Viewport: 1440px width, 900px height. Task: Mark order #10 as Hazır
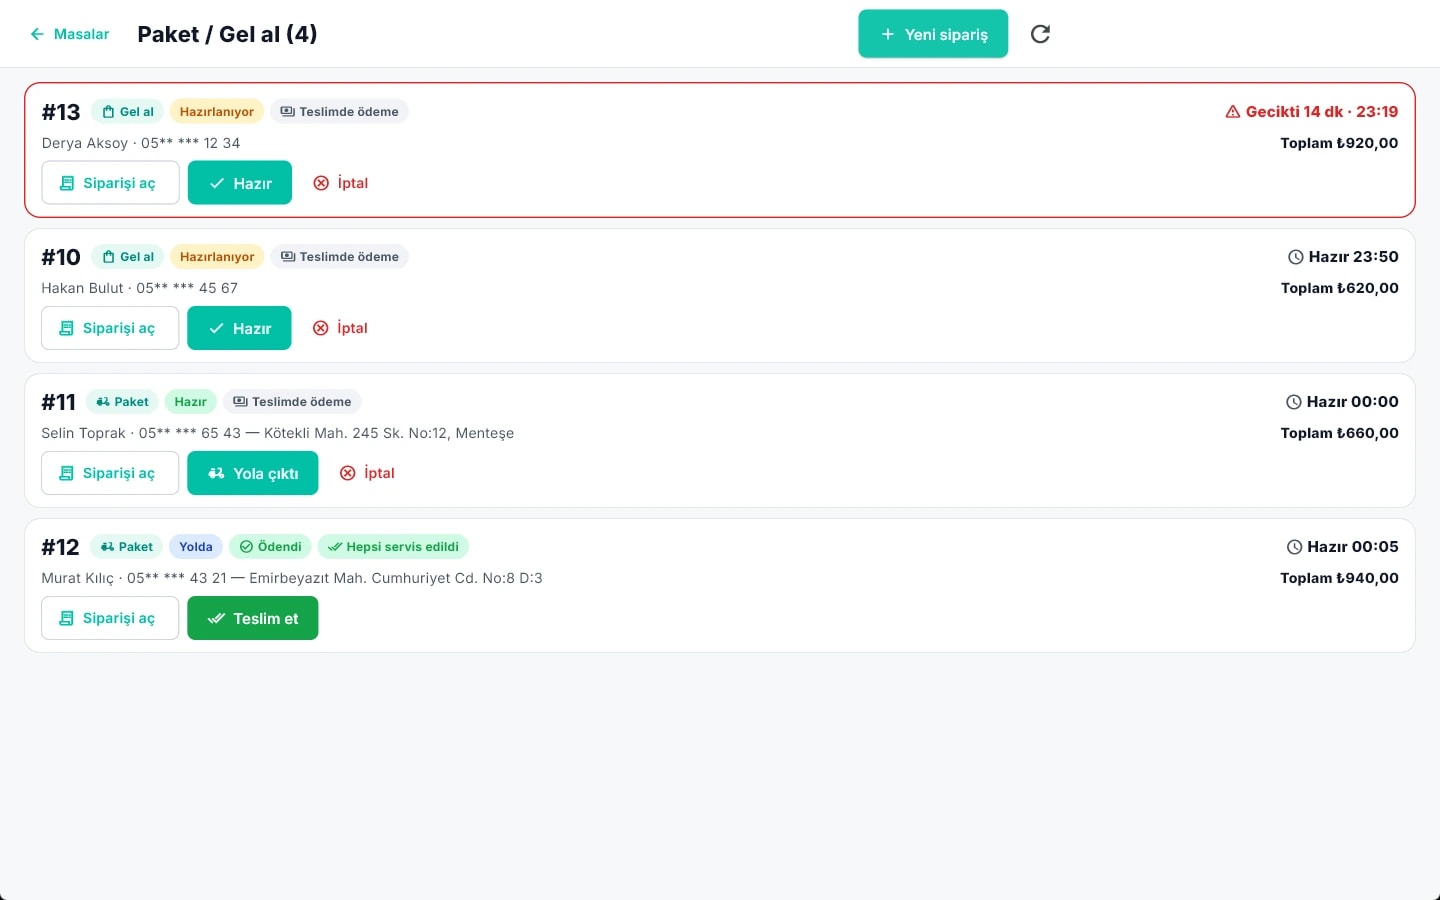point(239,328)
